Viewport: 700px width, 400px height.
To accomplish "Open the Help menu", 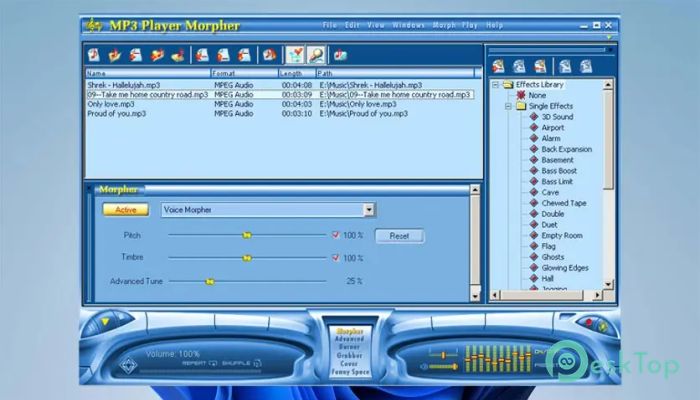I will pos(495,25).
